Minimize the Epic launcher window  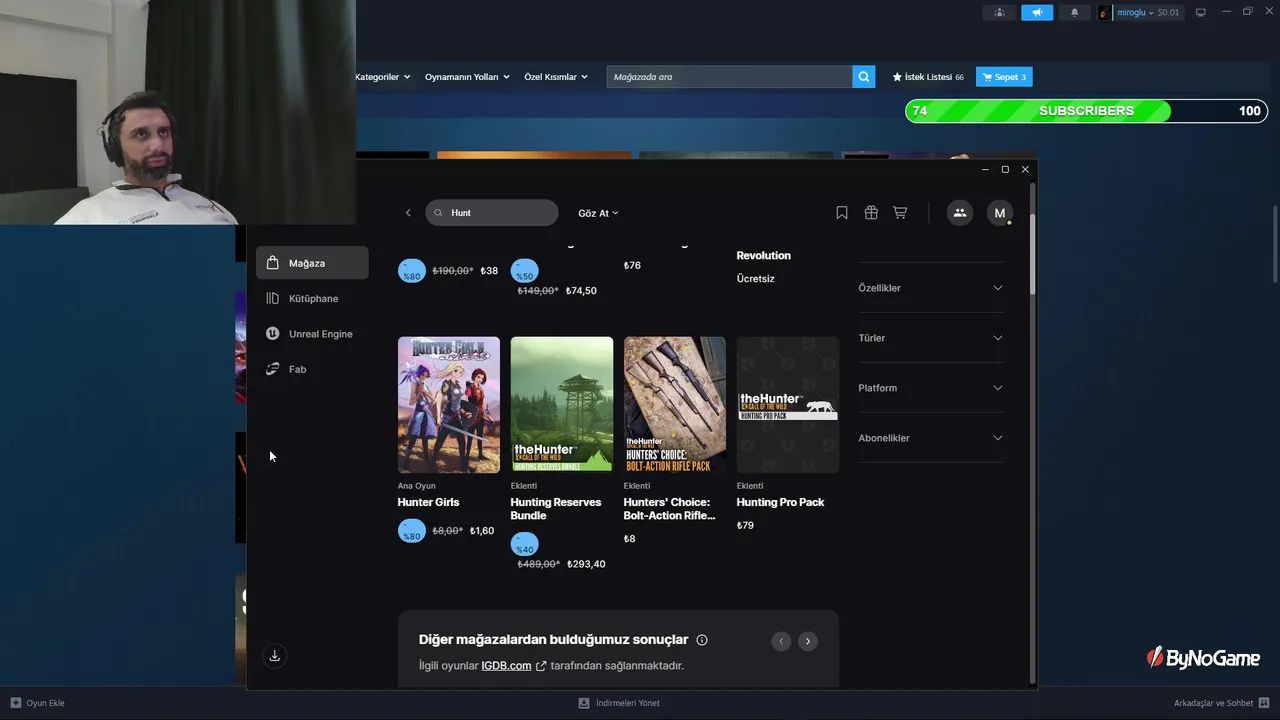[985, 170]
